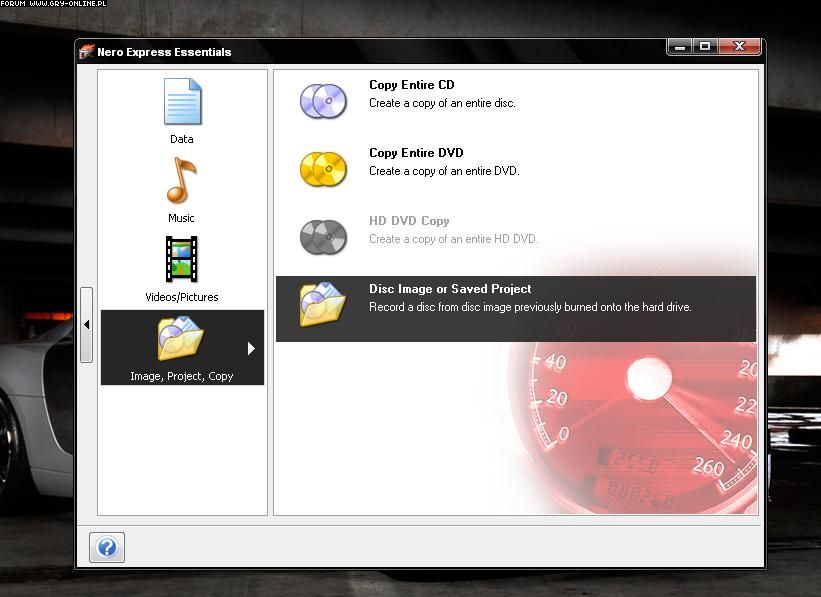Select the Music note icon

coord(181,180)
